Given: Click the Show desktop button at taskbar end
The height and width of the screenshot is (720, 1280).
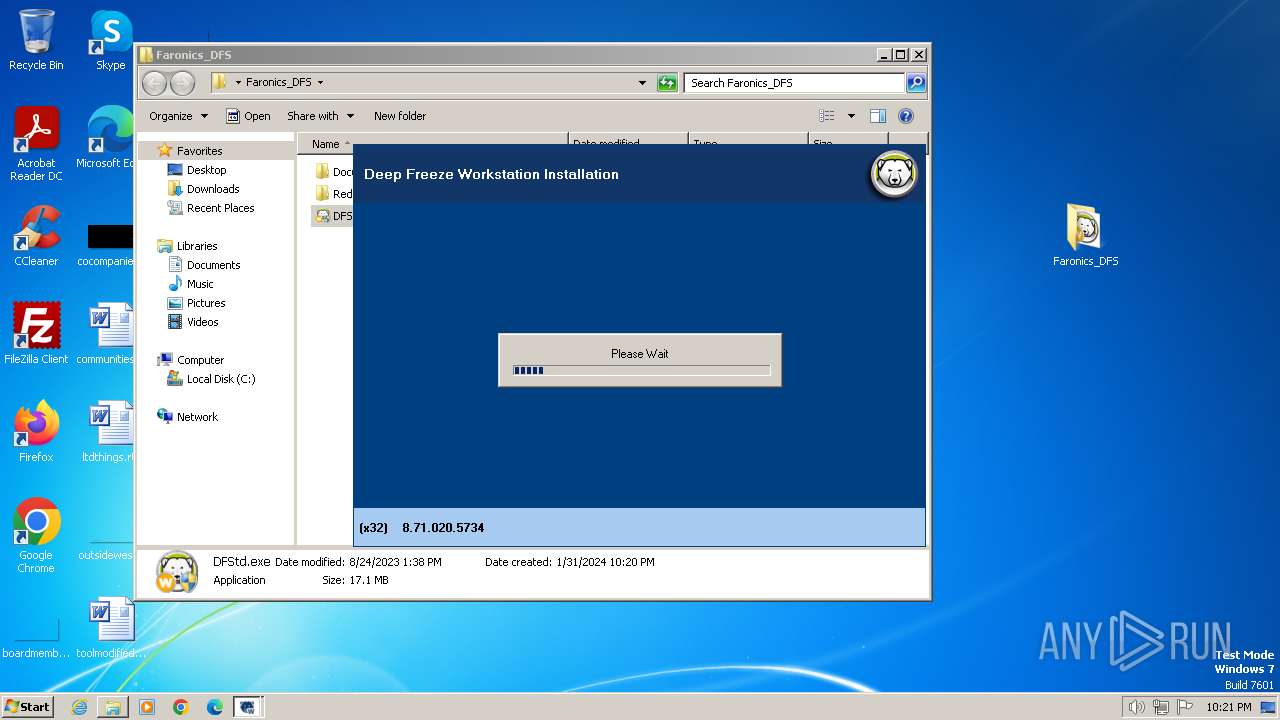Looking at the screenshot, I should click(1269, 707).
